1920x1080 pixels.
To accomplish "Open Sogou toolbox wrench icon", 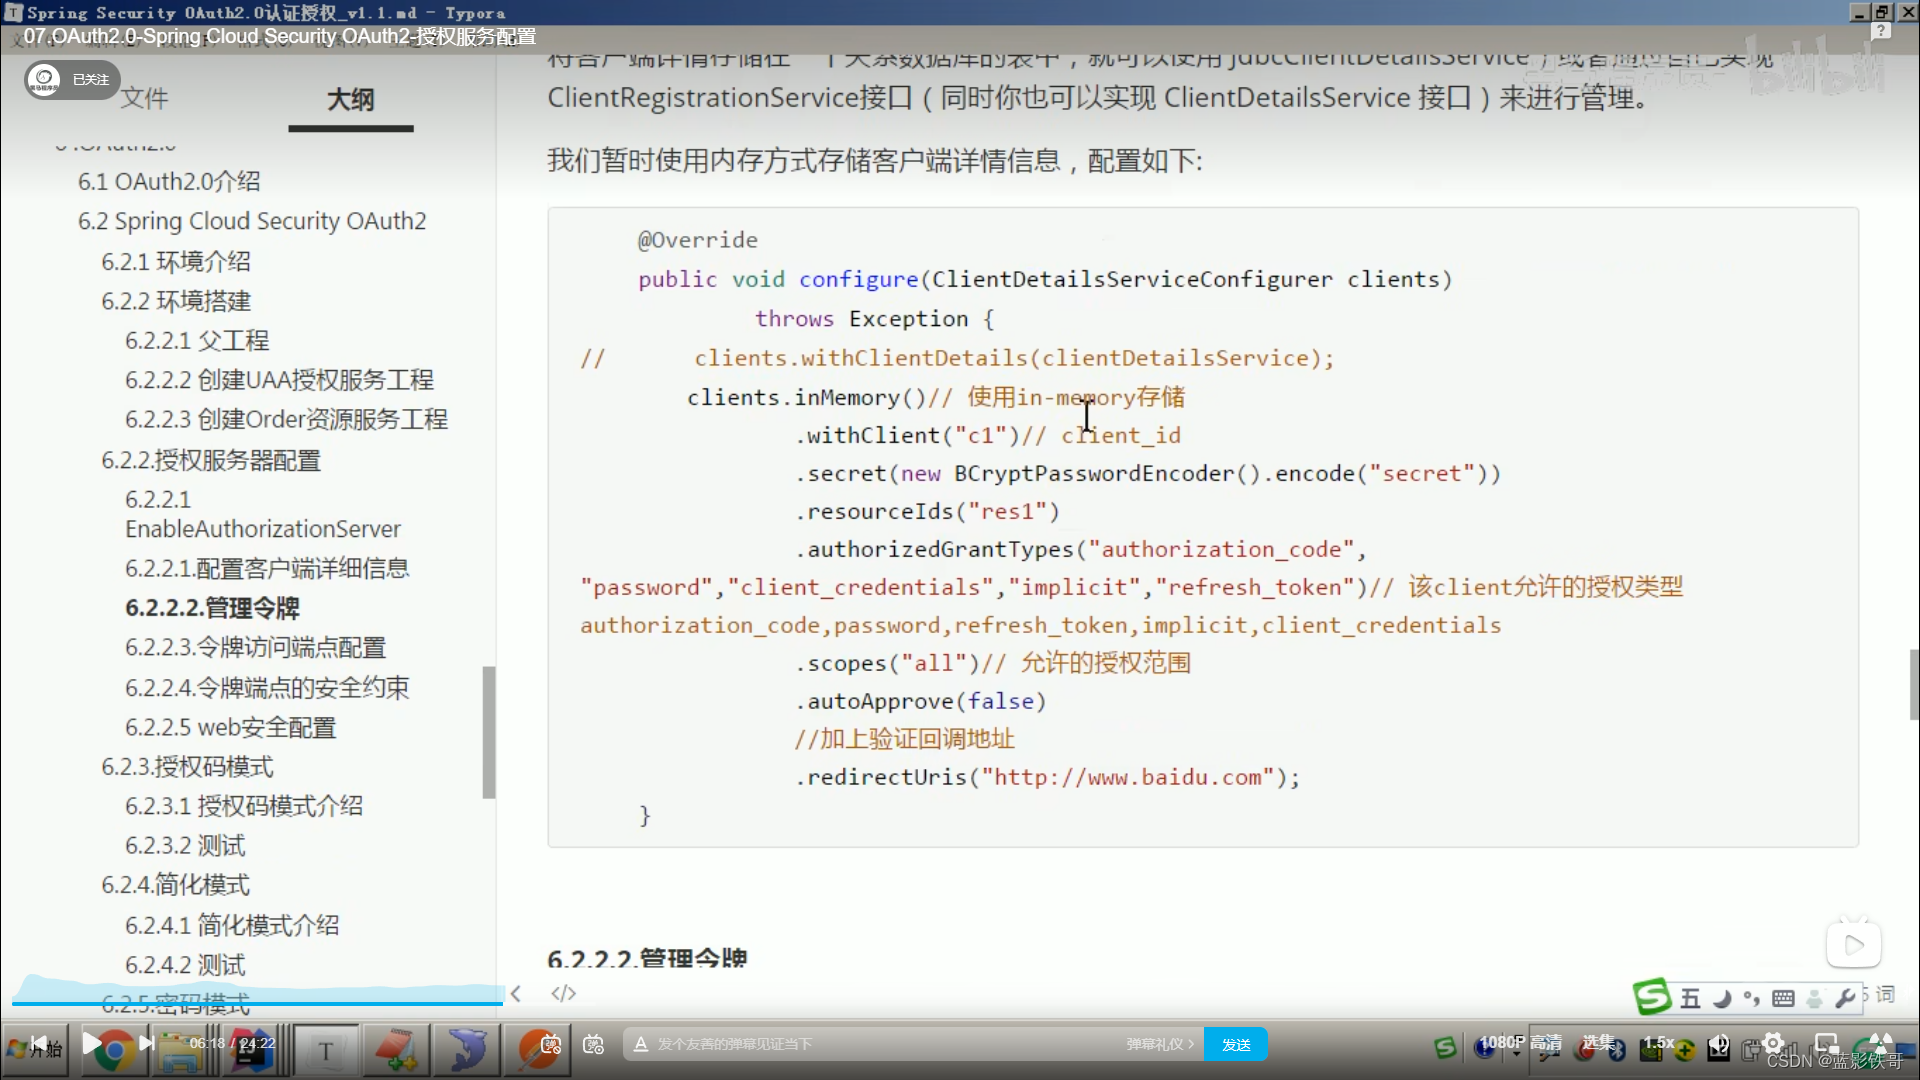I will [1846, 998].
